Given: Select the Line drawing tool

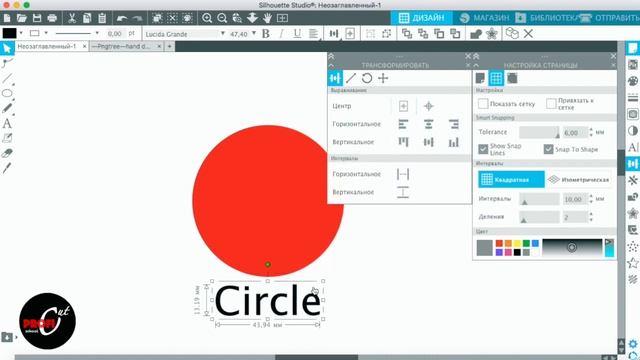Looking at the screenshot, I should [7, 78].
